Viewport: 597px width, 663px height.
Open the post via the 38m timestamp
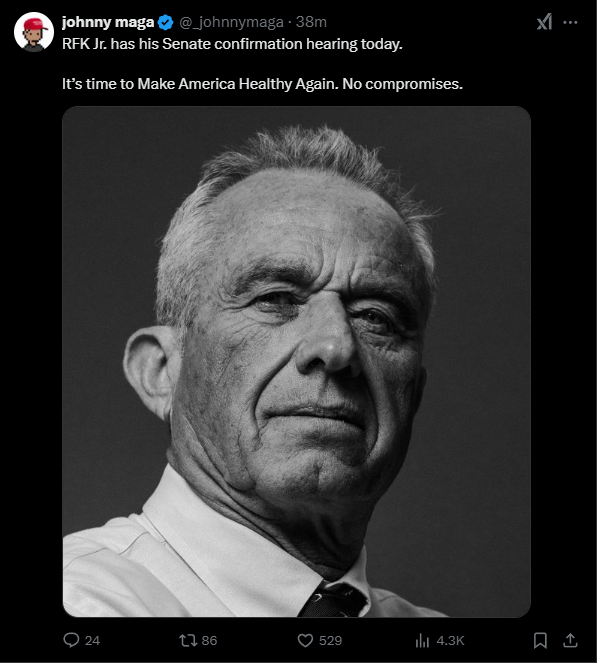(311, 22)
